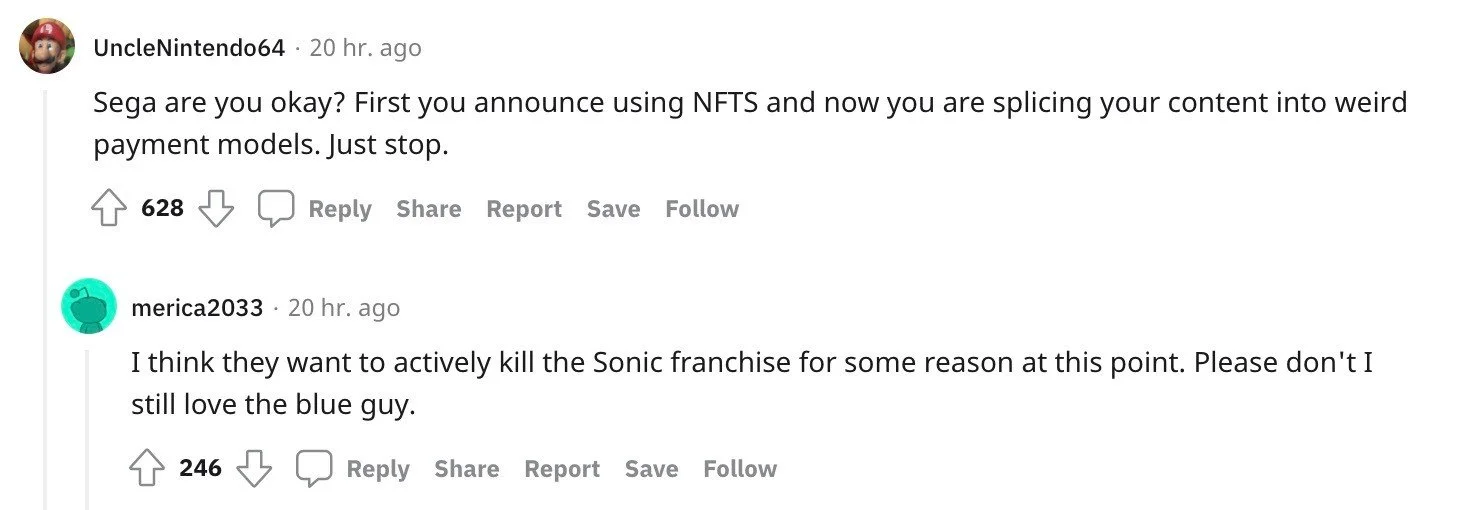Open UncleNintendo64's Mario avatar
Image resolution: width=1472 pixels, height=510 pixels.
pyautogui.click(x=47, y=46)
